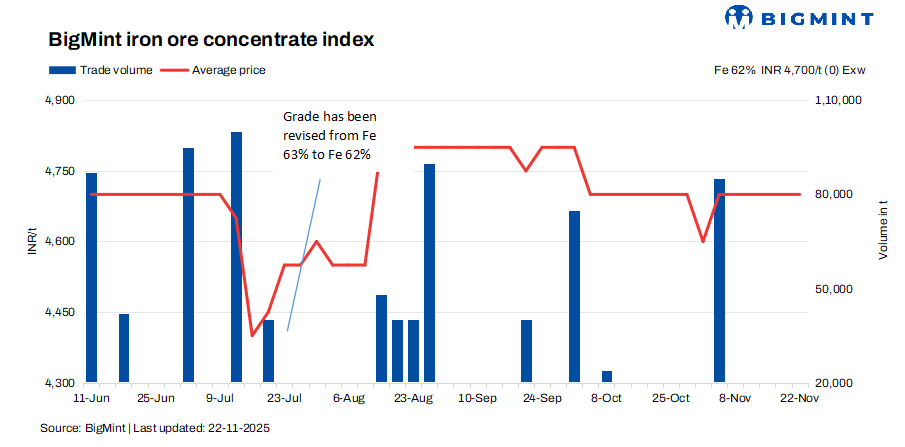Click the grade revision annotation text

(x=329, y=136)
